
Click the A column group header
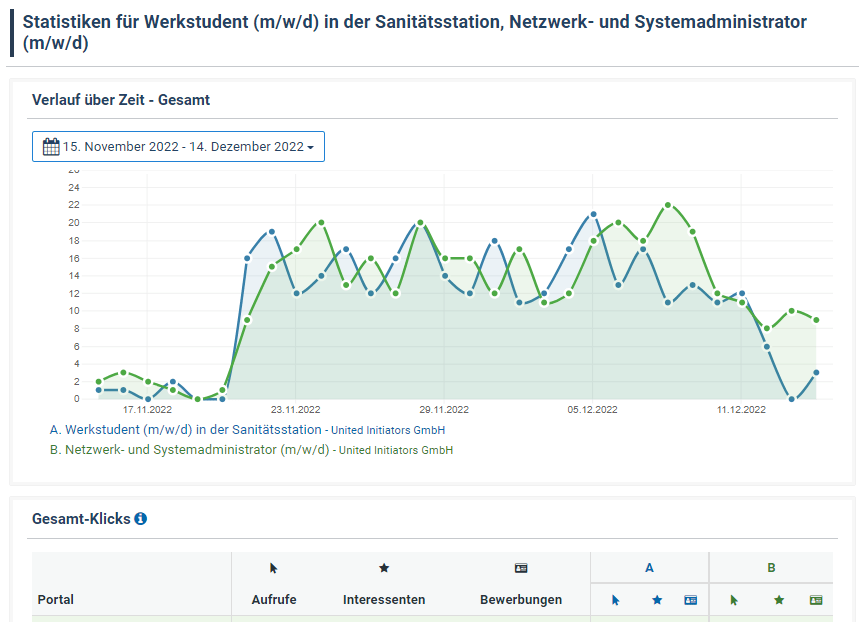(648, 567)
